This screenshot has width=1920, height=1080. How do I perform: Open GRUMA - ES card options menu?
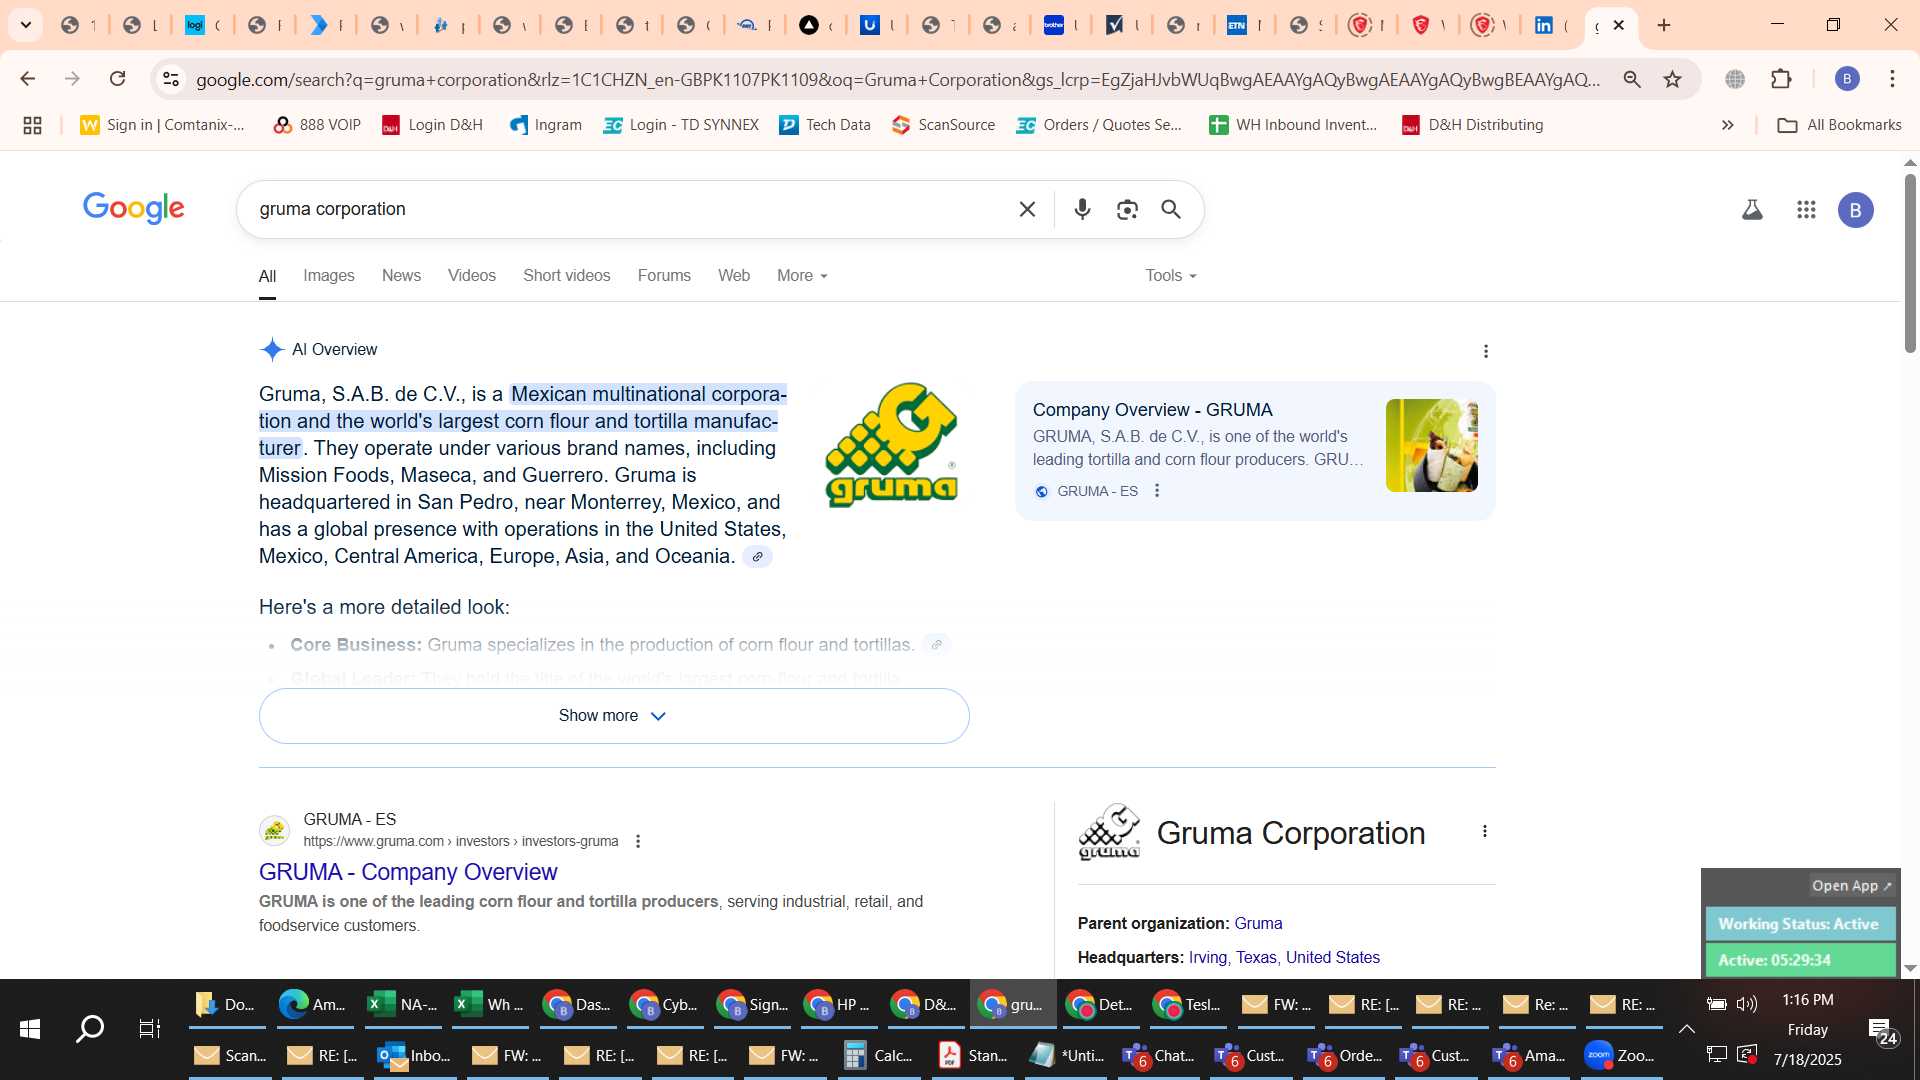pyautogui.click(x=1157, y=491)
